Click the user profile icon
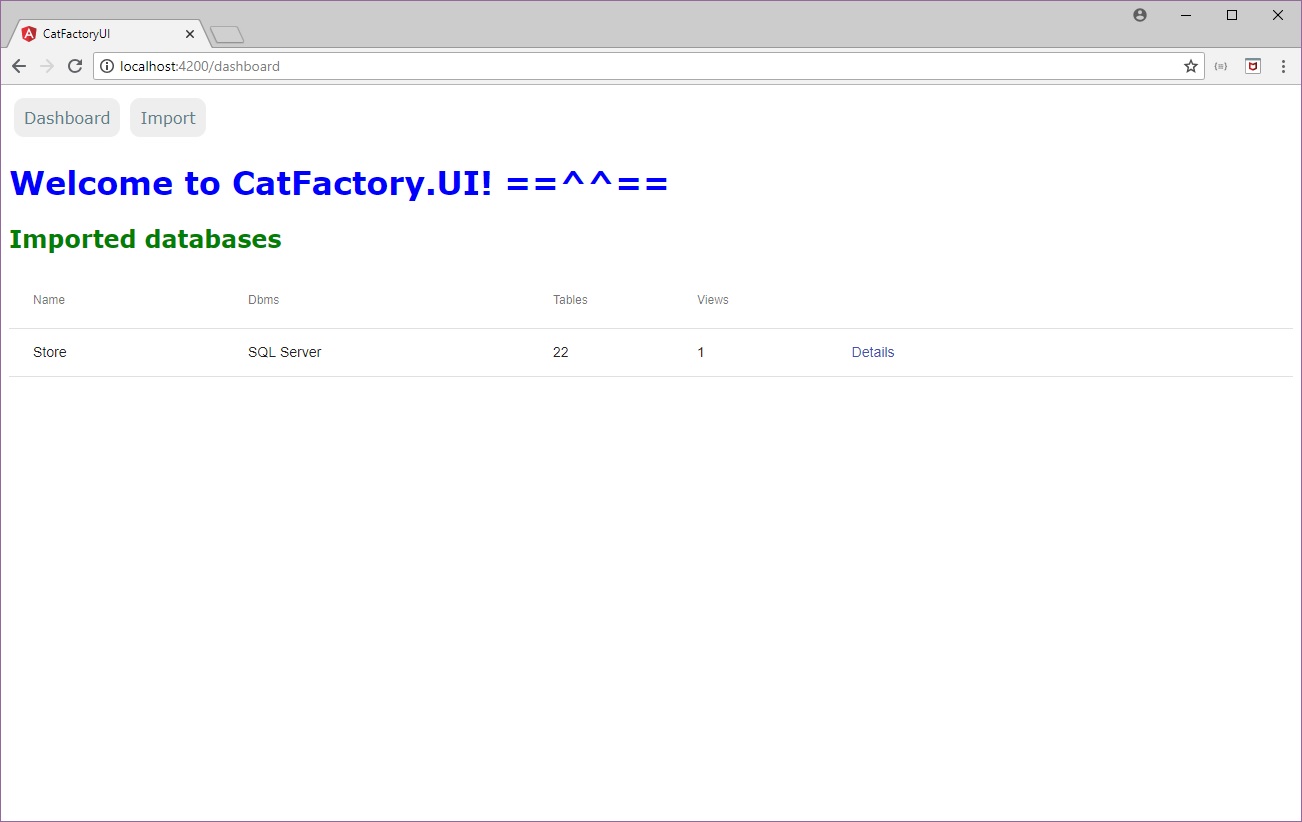This screenshot has width=1302, height=822. click(1140, 15)
